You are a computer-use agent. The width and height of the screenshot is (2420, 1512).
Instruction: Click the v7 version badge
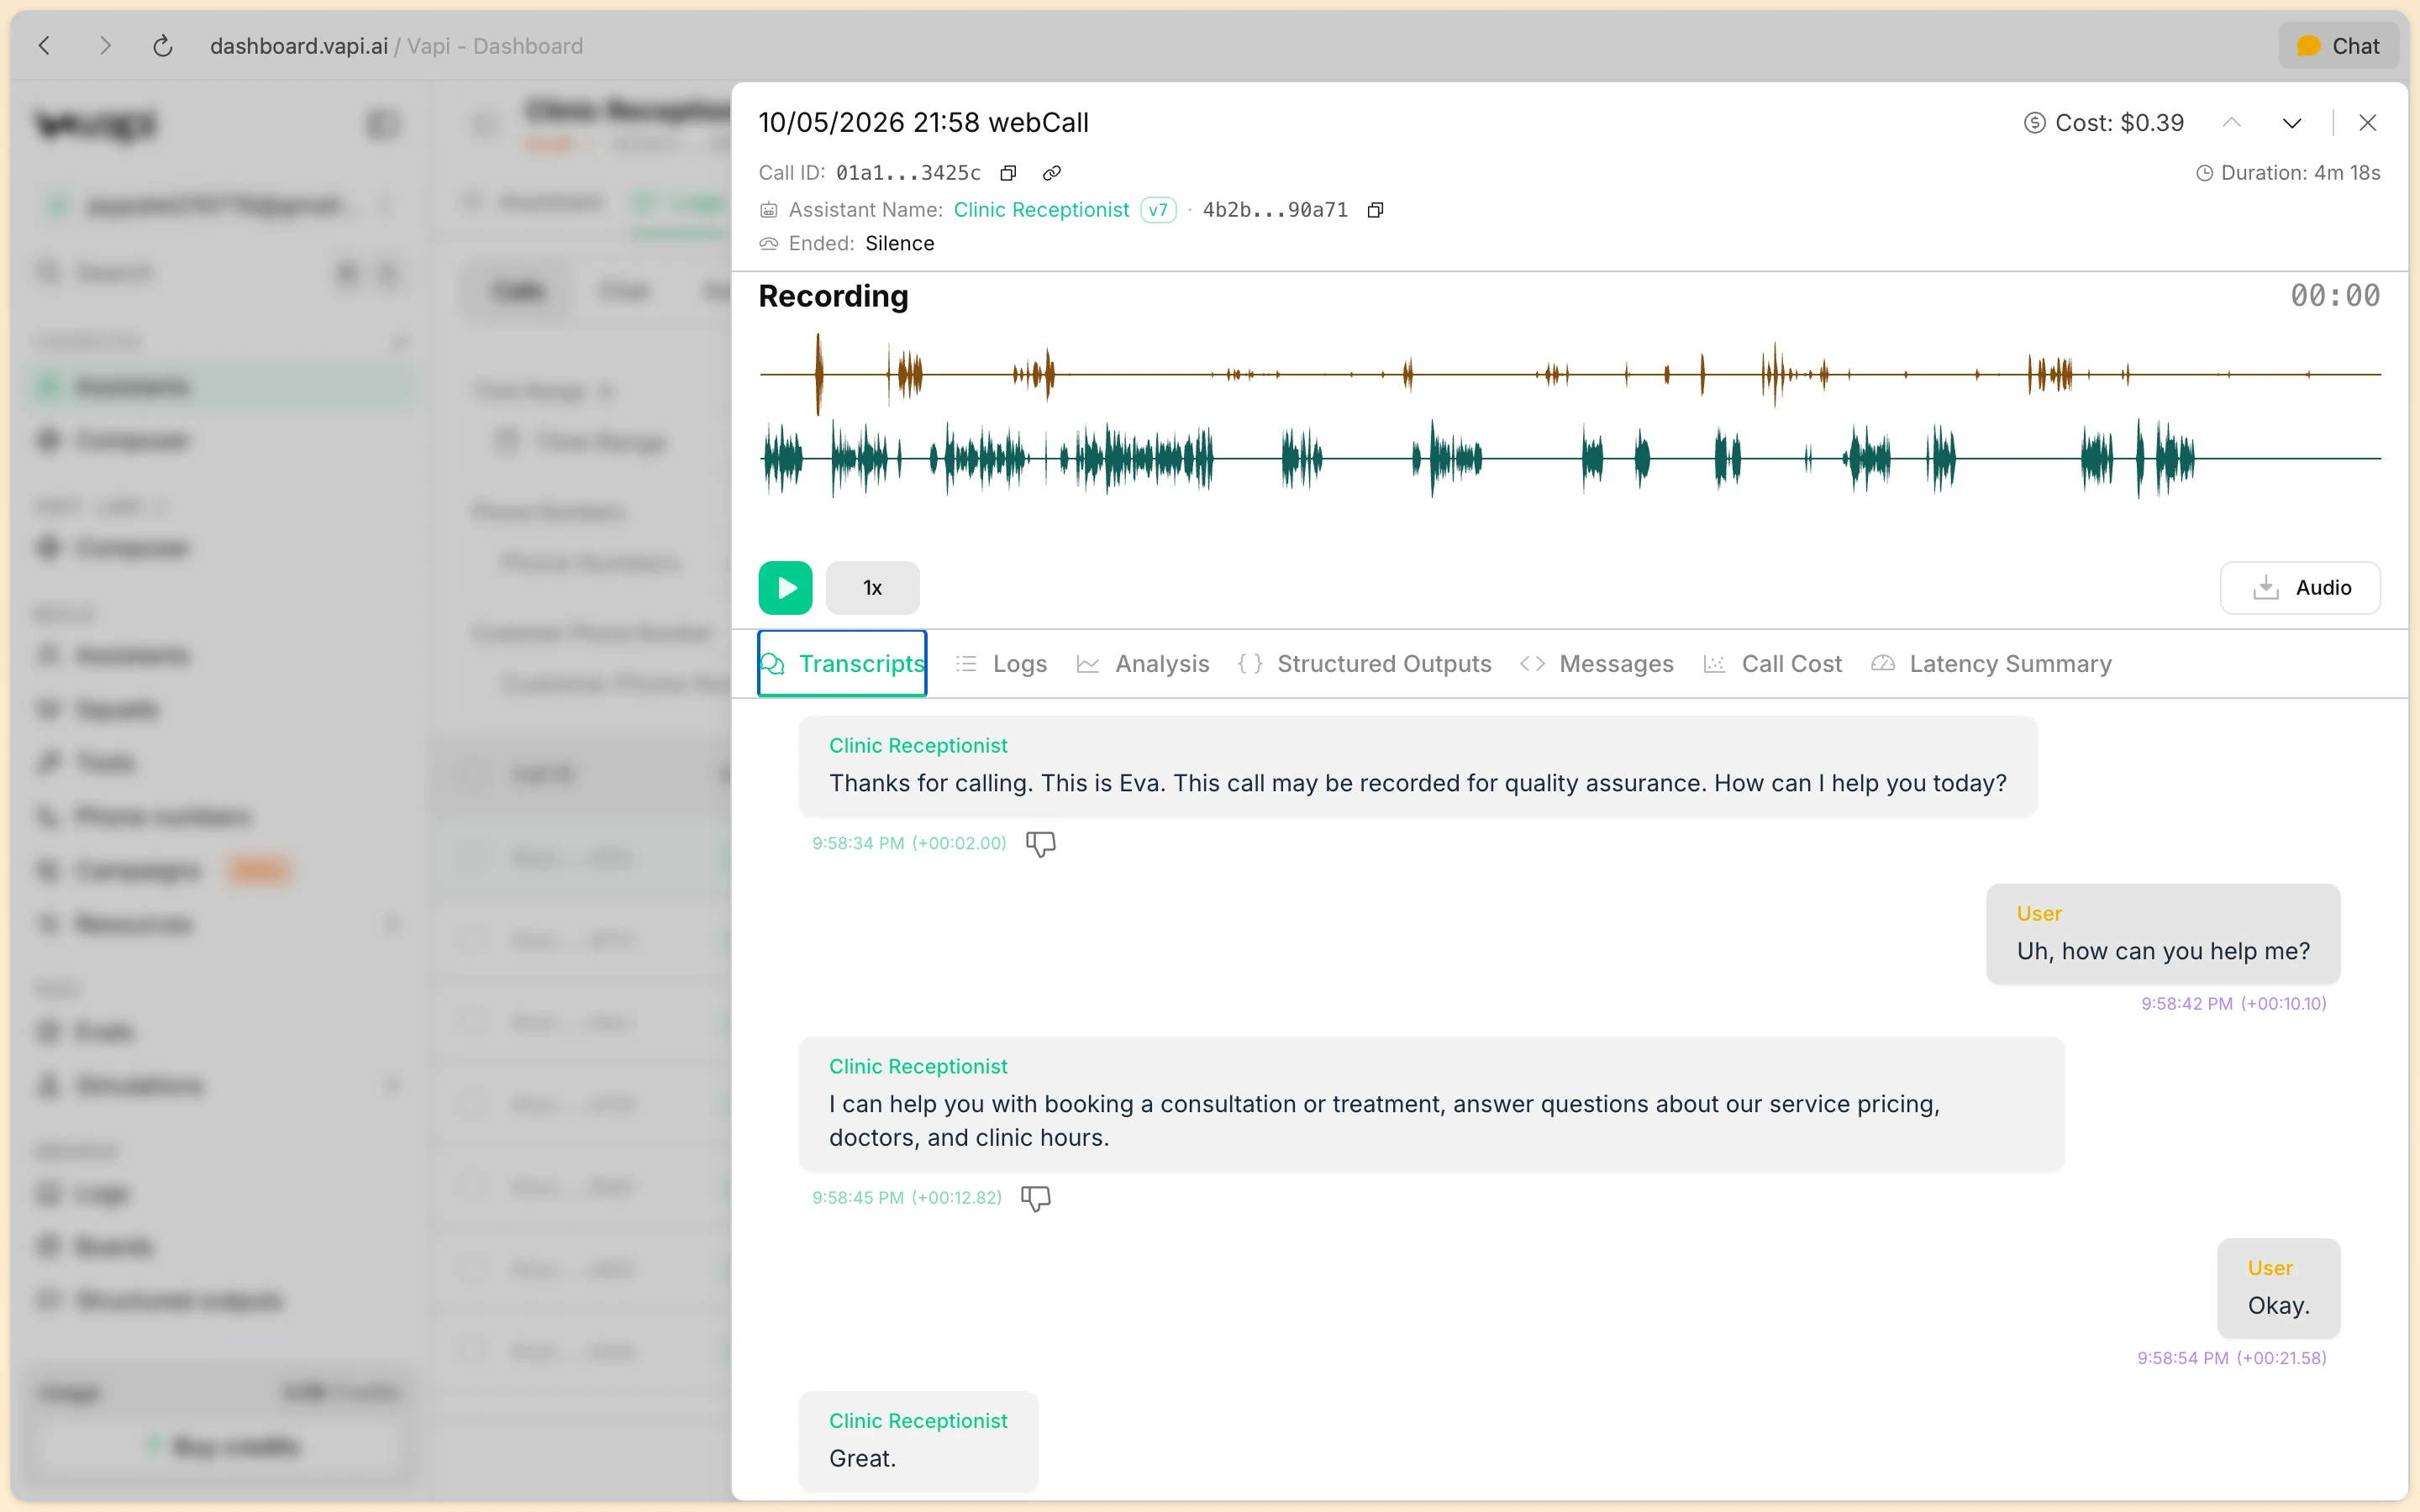[1158, 210]
